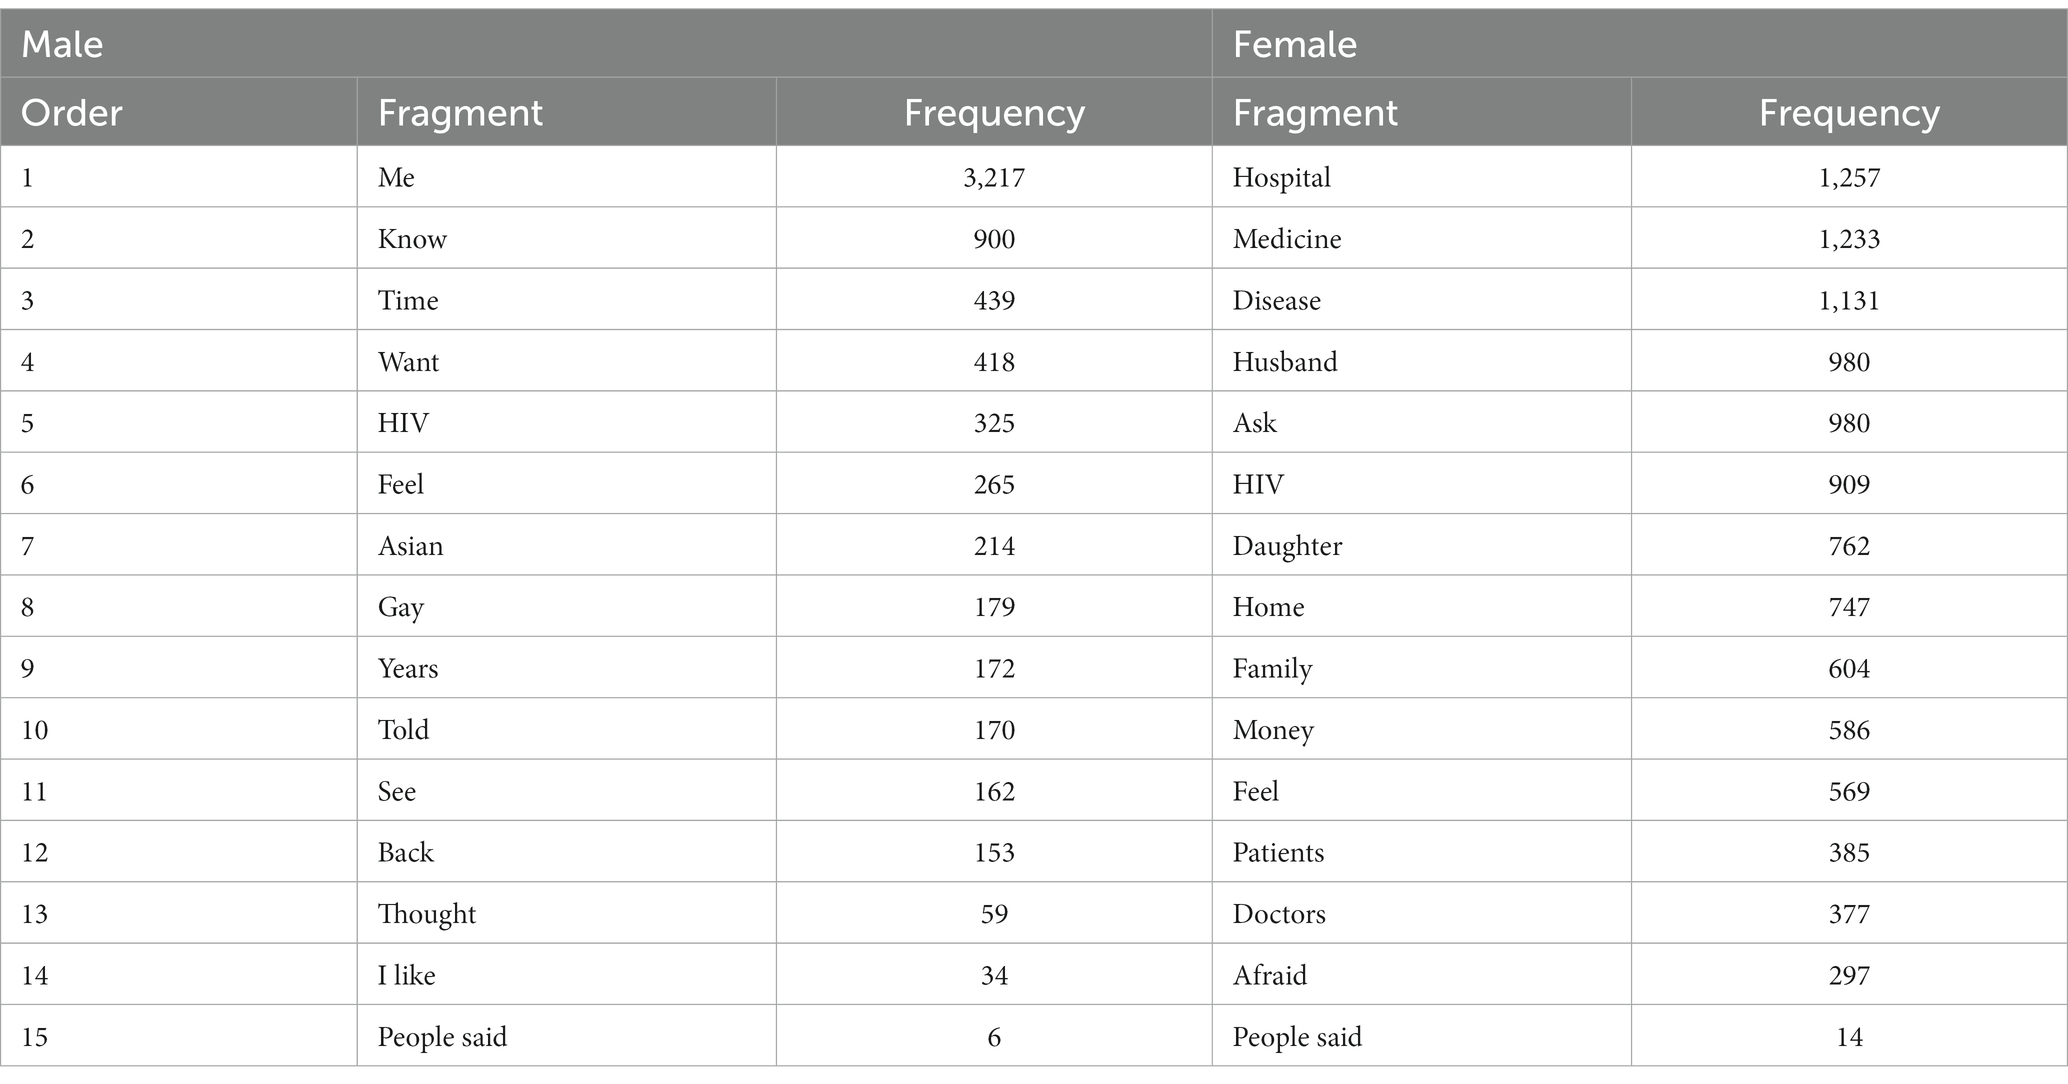Click the frequency value 3,217
Screen dimensions: 2068x1084
(x=994, y=177)
